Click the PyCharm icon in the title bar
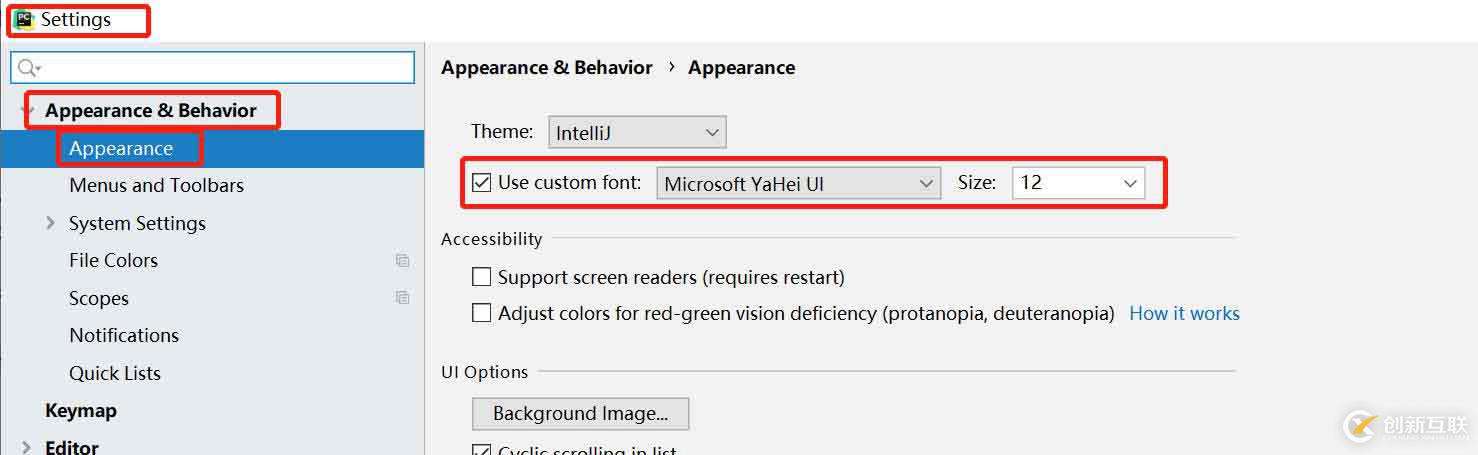Screen dimensions: 1478x455 [24, 20]
